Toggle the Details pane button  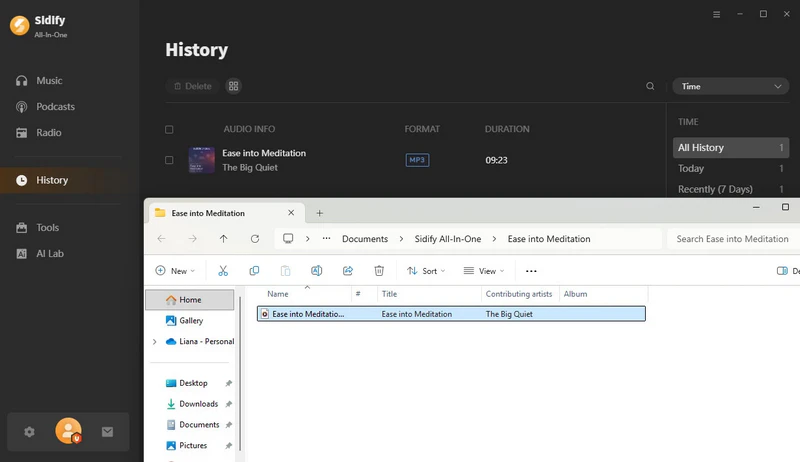[x=787, y=271]
